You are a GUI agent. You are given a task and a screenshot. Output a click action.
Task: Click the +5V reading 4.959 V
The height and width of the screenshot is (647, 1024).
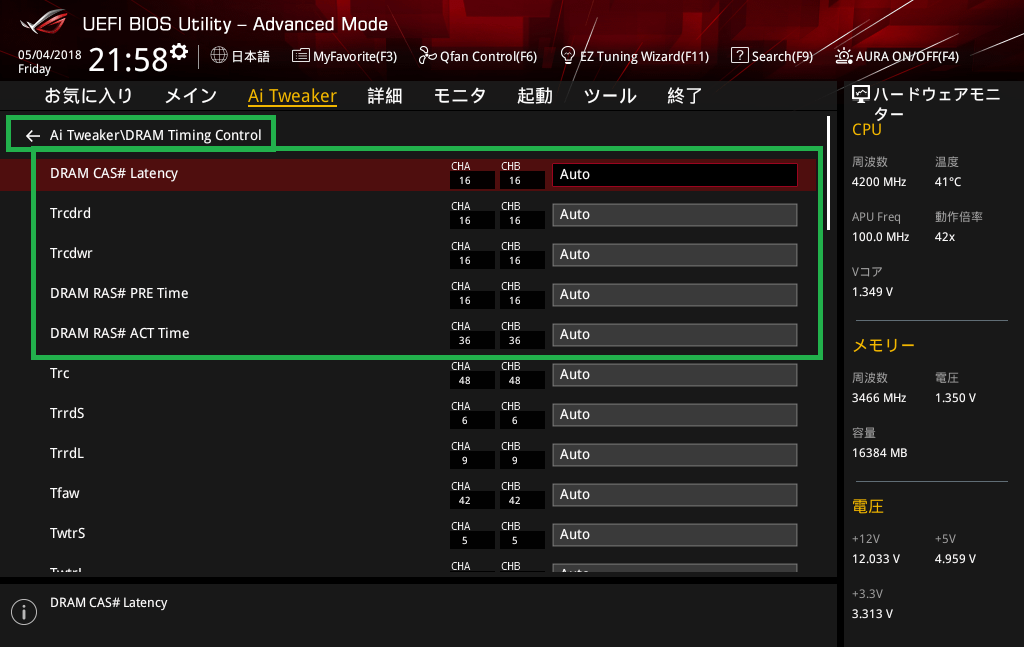coord(955,559)
